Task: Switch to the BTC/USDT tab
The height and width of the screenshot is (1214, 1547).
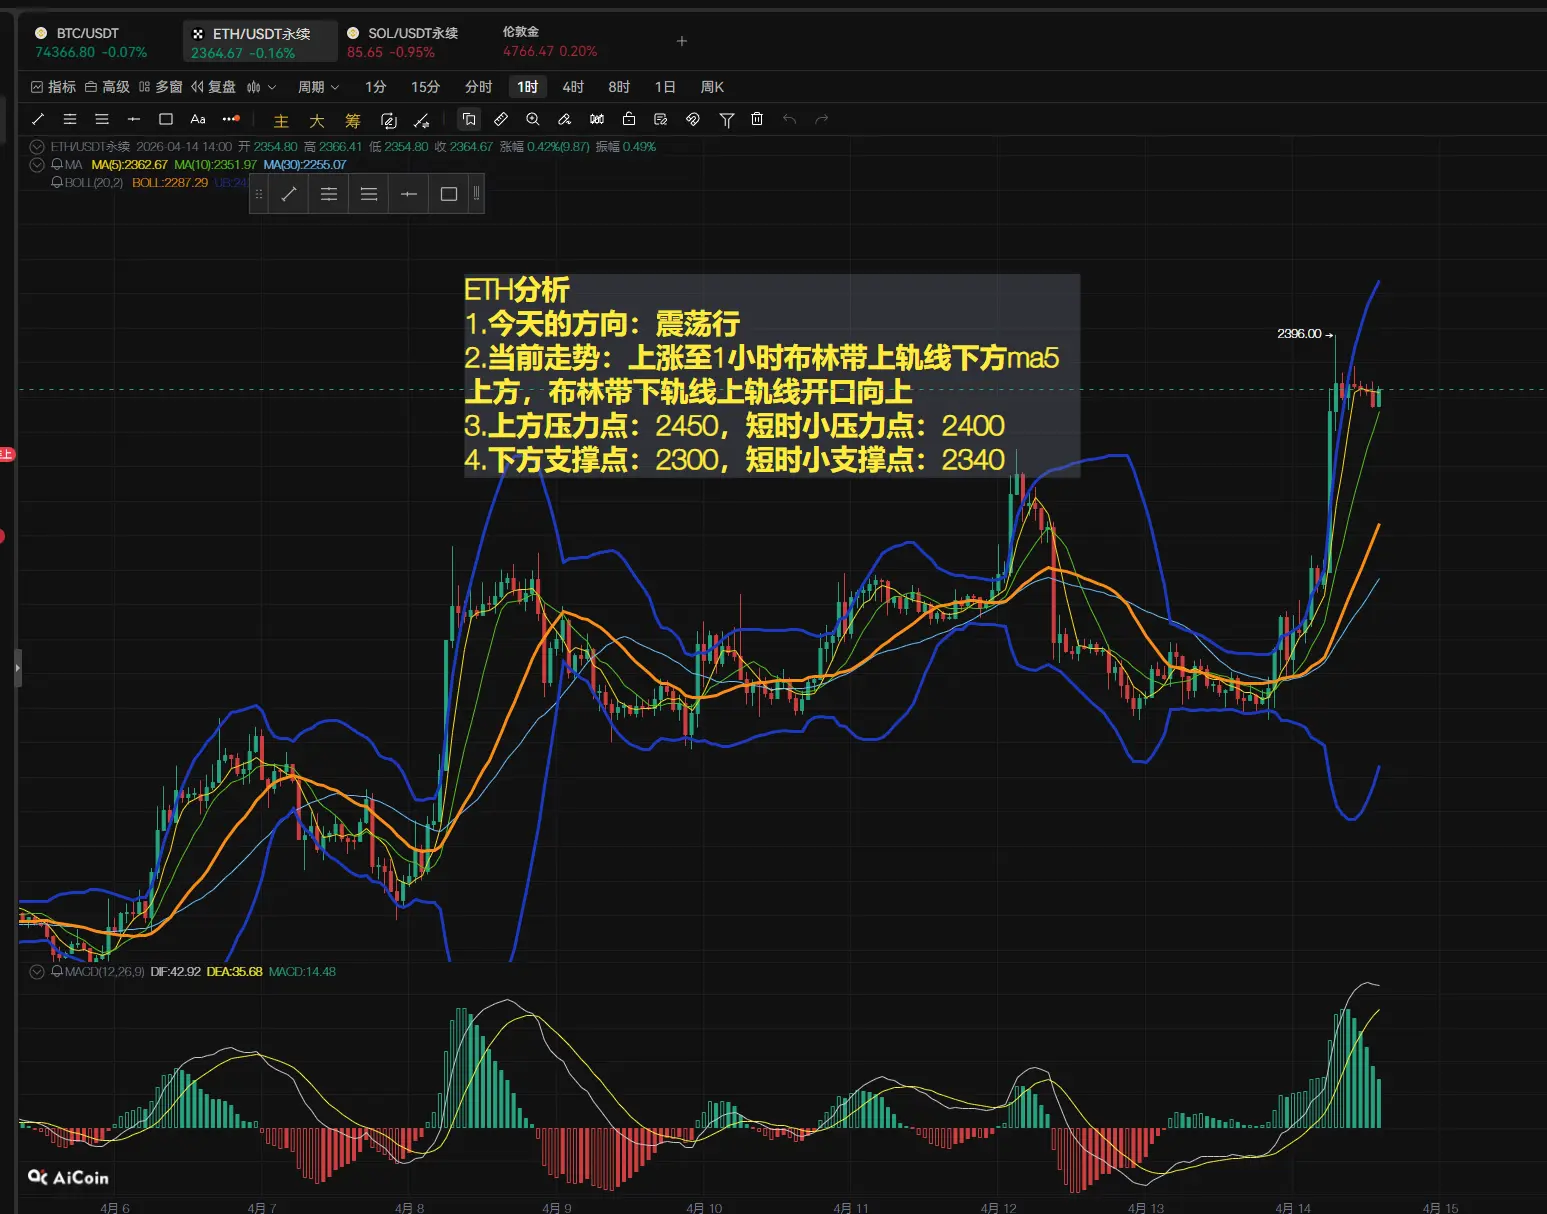Action: tap(92, 42)
